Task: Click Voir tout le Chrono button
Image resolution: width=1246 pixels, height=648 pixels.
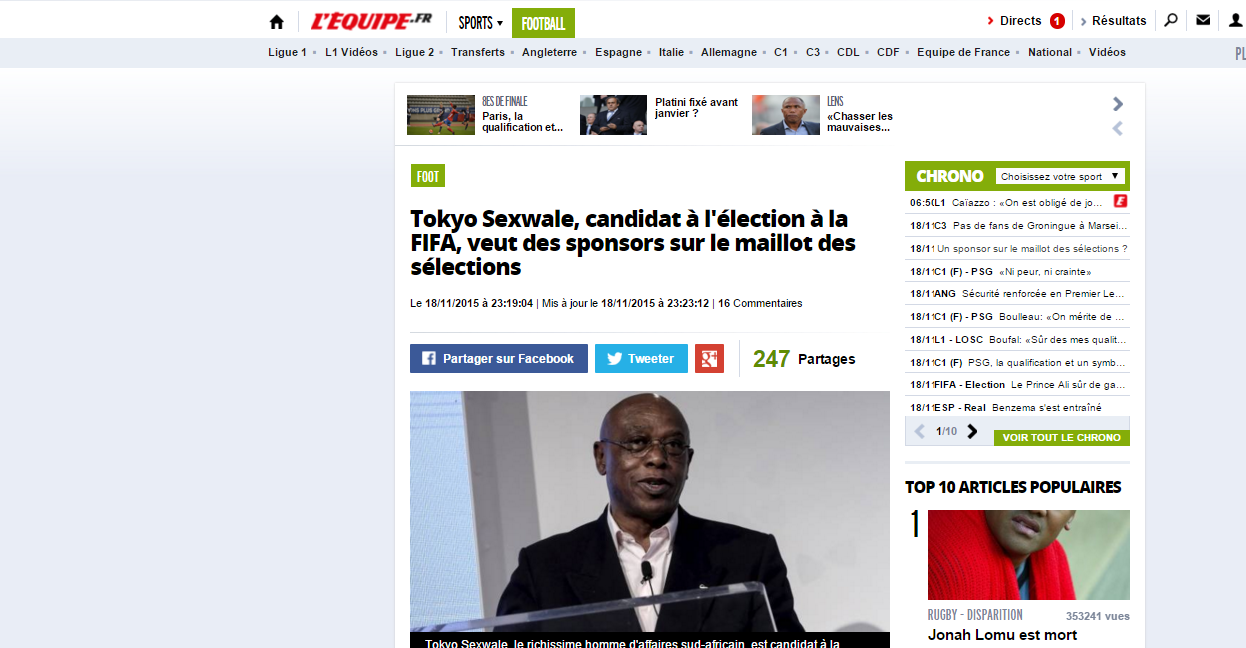Action: 1061,438
